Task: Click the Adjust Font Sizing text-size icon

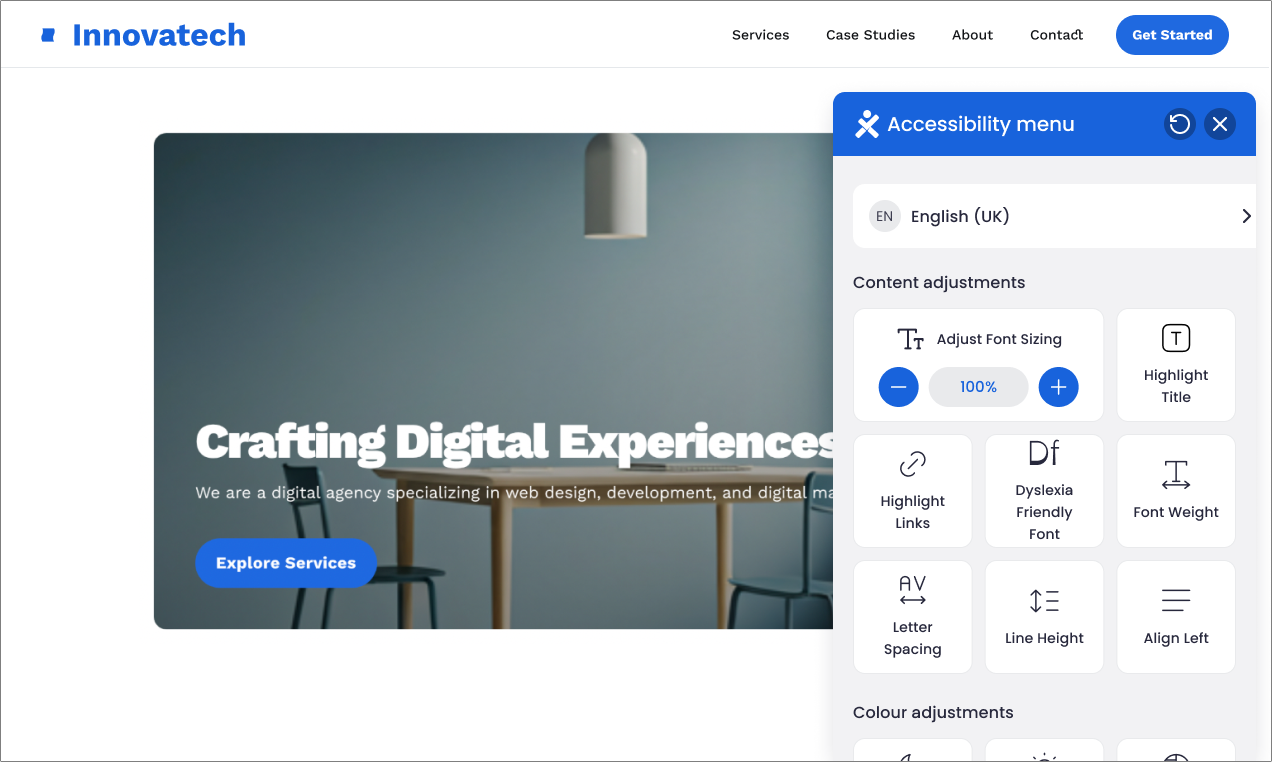Action: (x=911, y=339)
